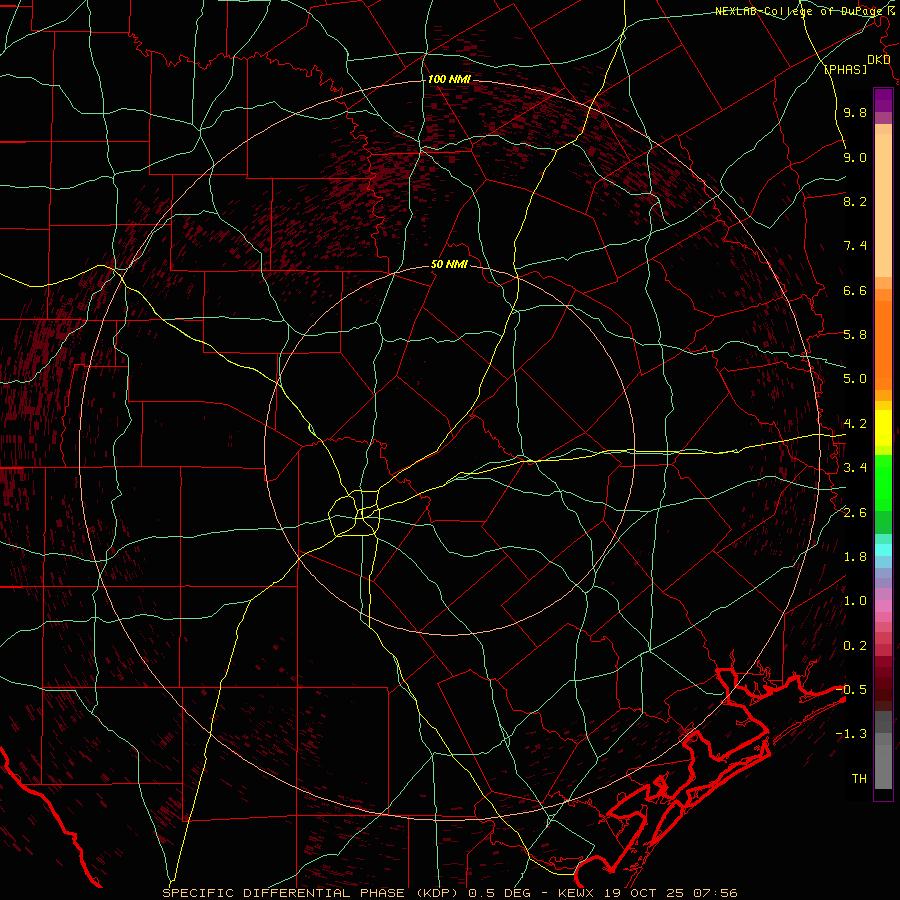Click the 50 NMI range ring label
This screenshot has width=900, height=900.
[x=449, y=264]
